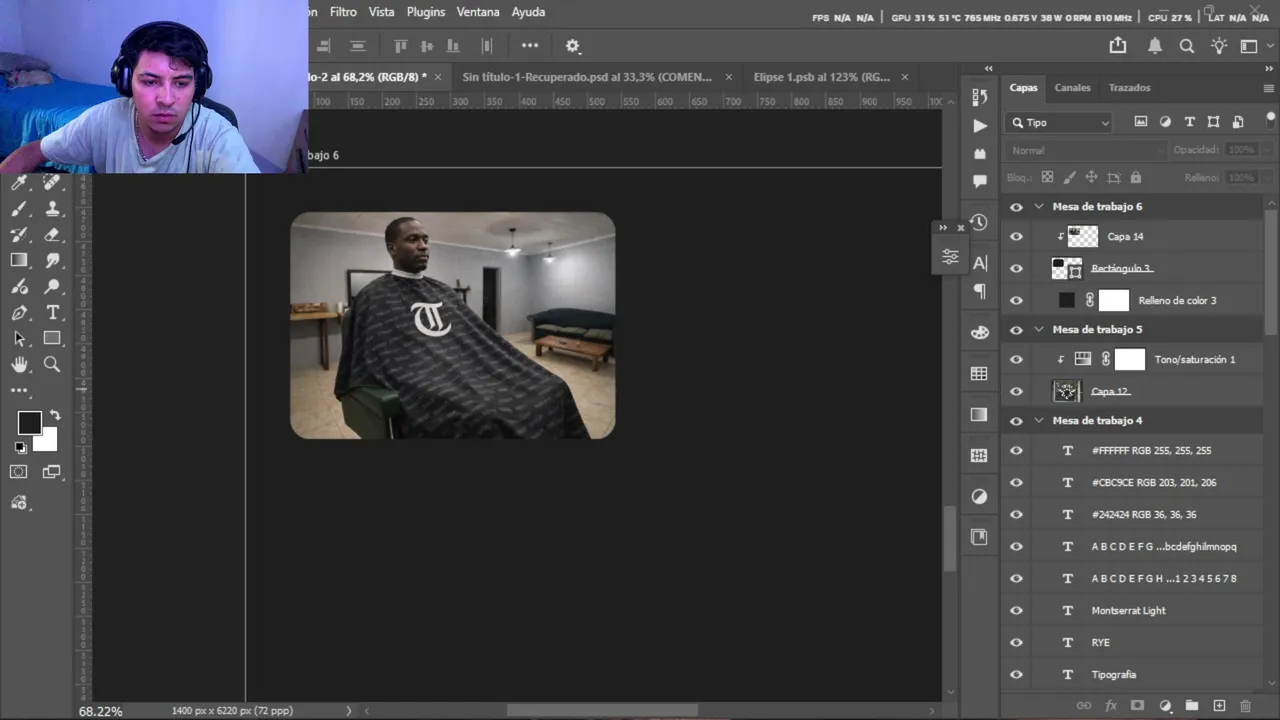The image size is (1280, 720).
Task: Select the Eyedropper tool
Action: (19, 183)
